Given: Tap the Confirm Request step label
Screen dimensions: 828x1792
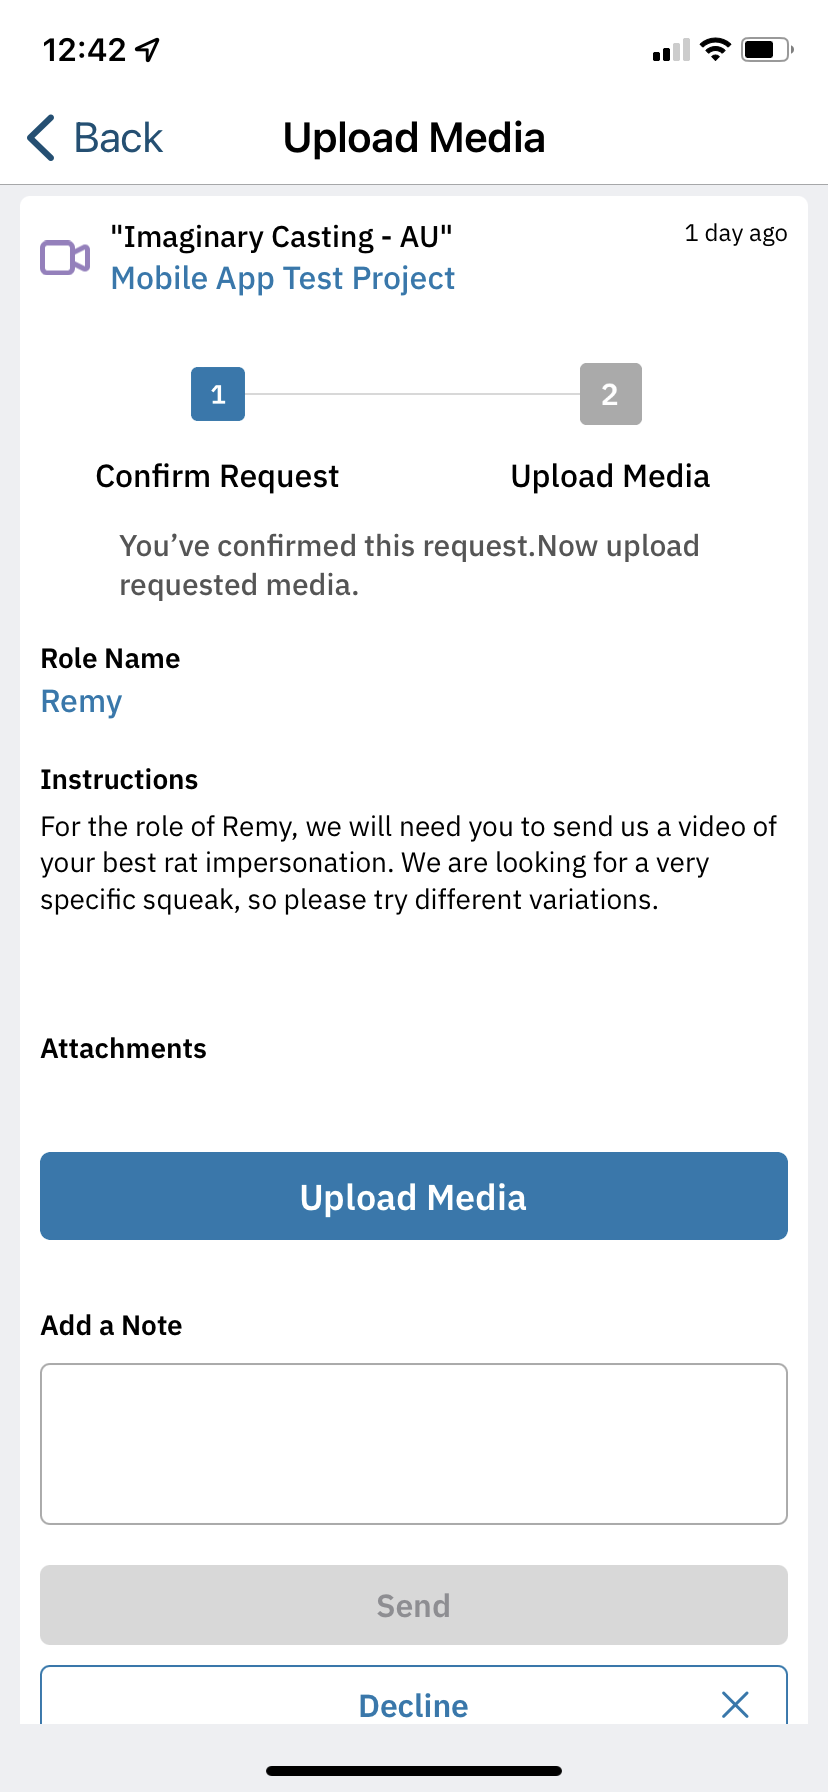Looking at the screenshot, I should (x=217, y=476).
